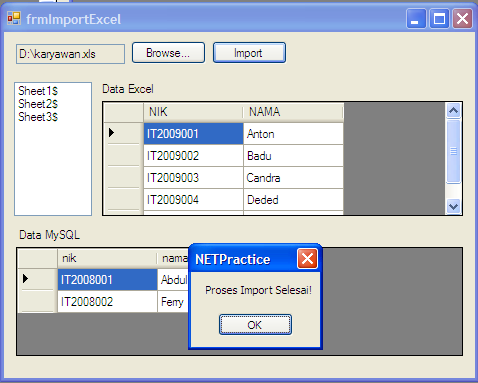Maximize the frmImportExcel window
The height and width of the screenshot is (383, 478).
(x=439, y=19)
